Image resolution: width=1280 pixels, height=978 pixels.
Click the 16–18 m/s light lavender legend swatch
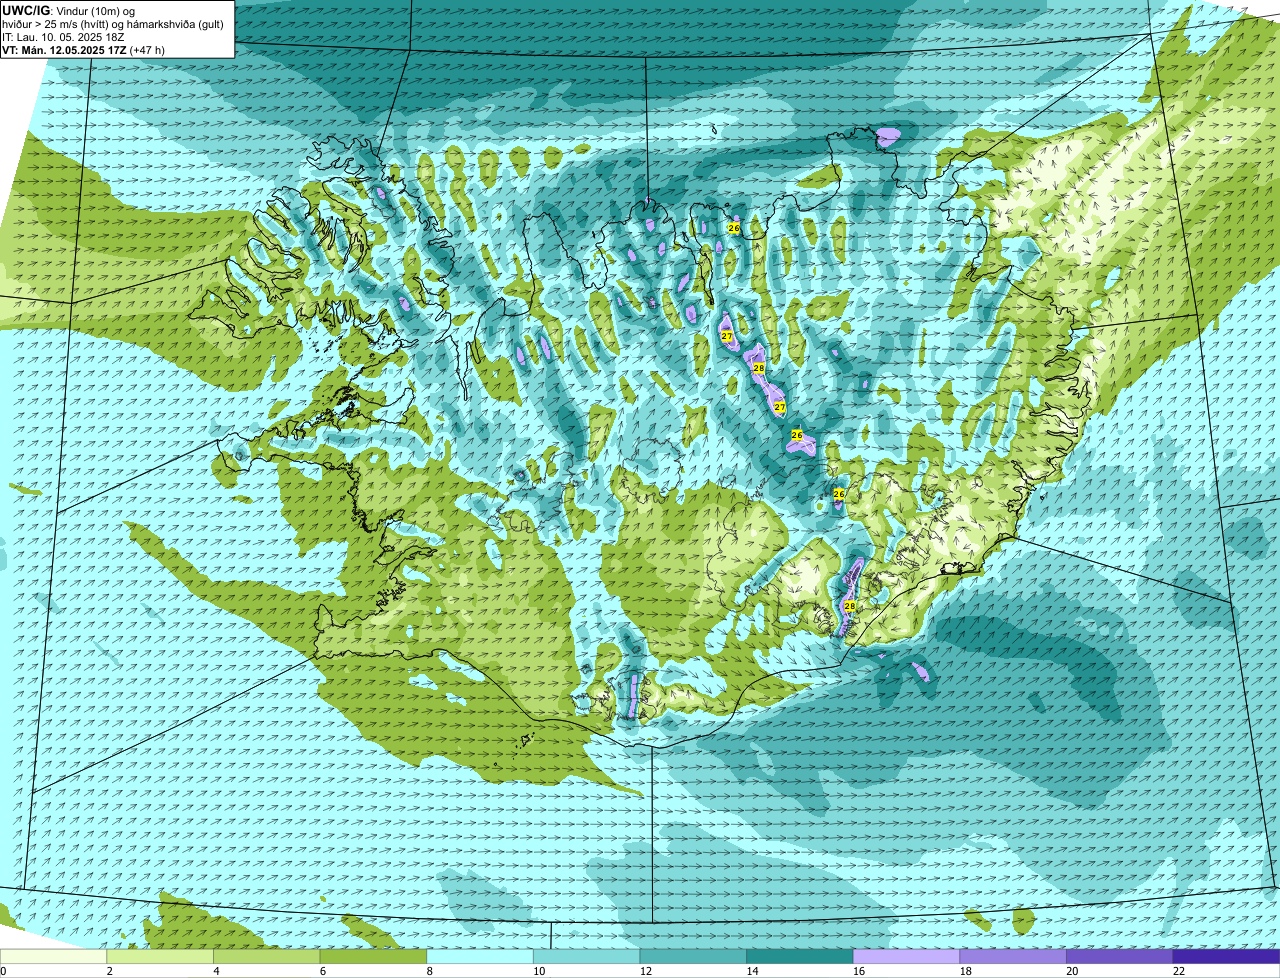click(x=906, y=956)
